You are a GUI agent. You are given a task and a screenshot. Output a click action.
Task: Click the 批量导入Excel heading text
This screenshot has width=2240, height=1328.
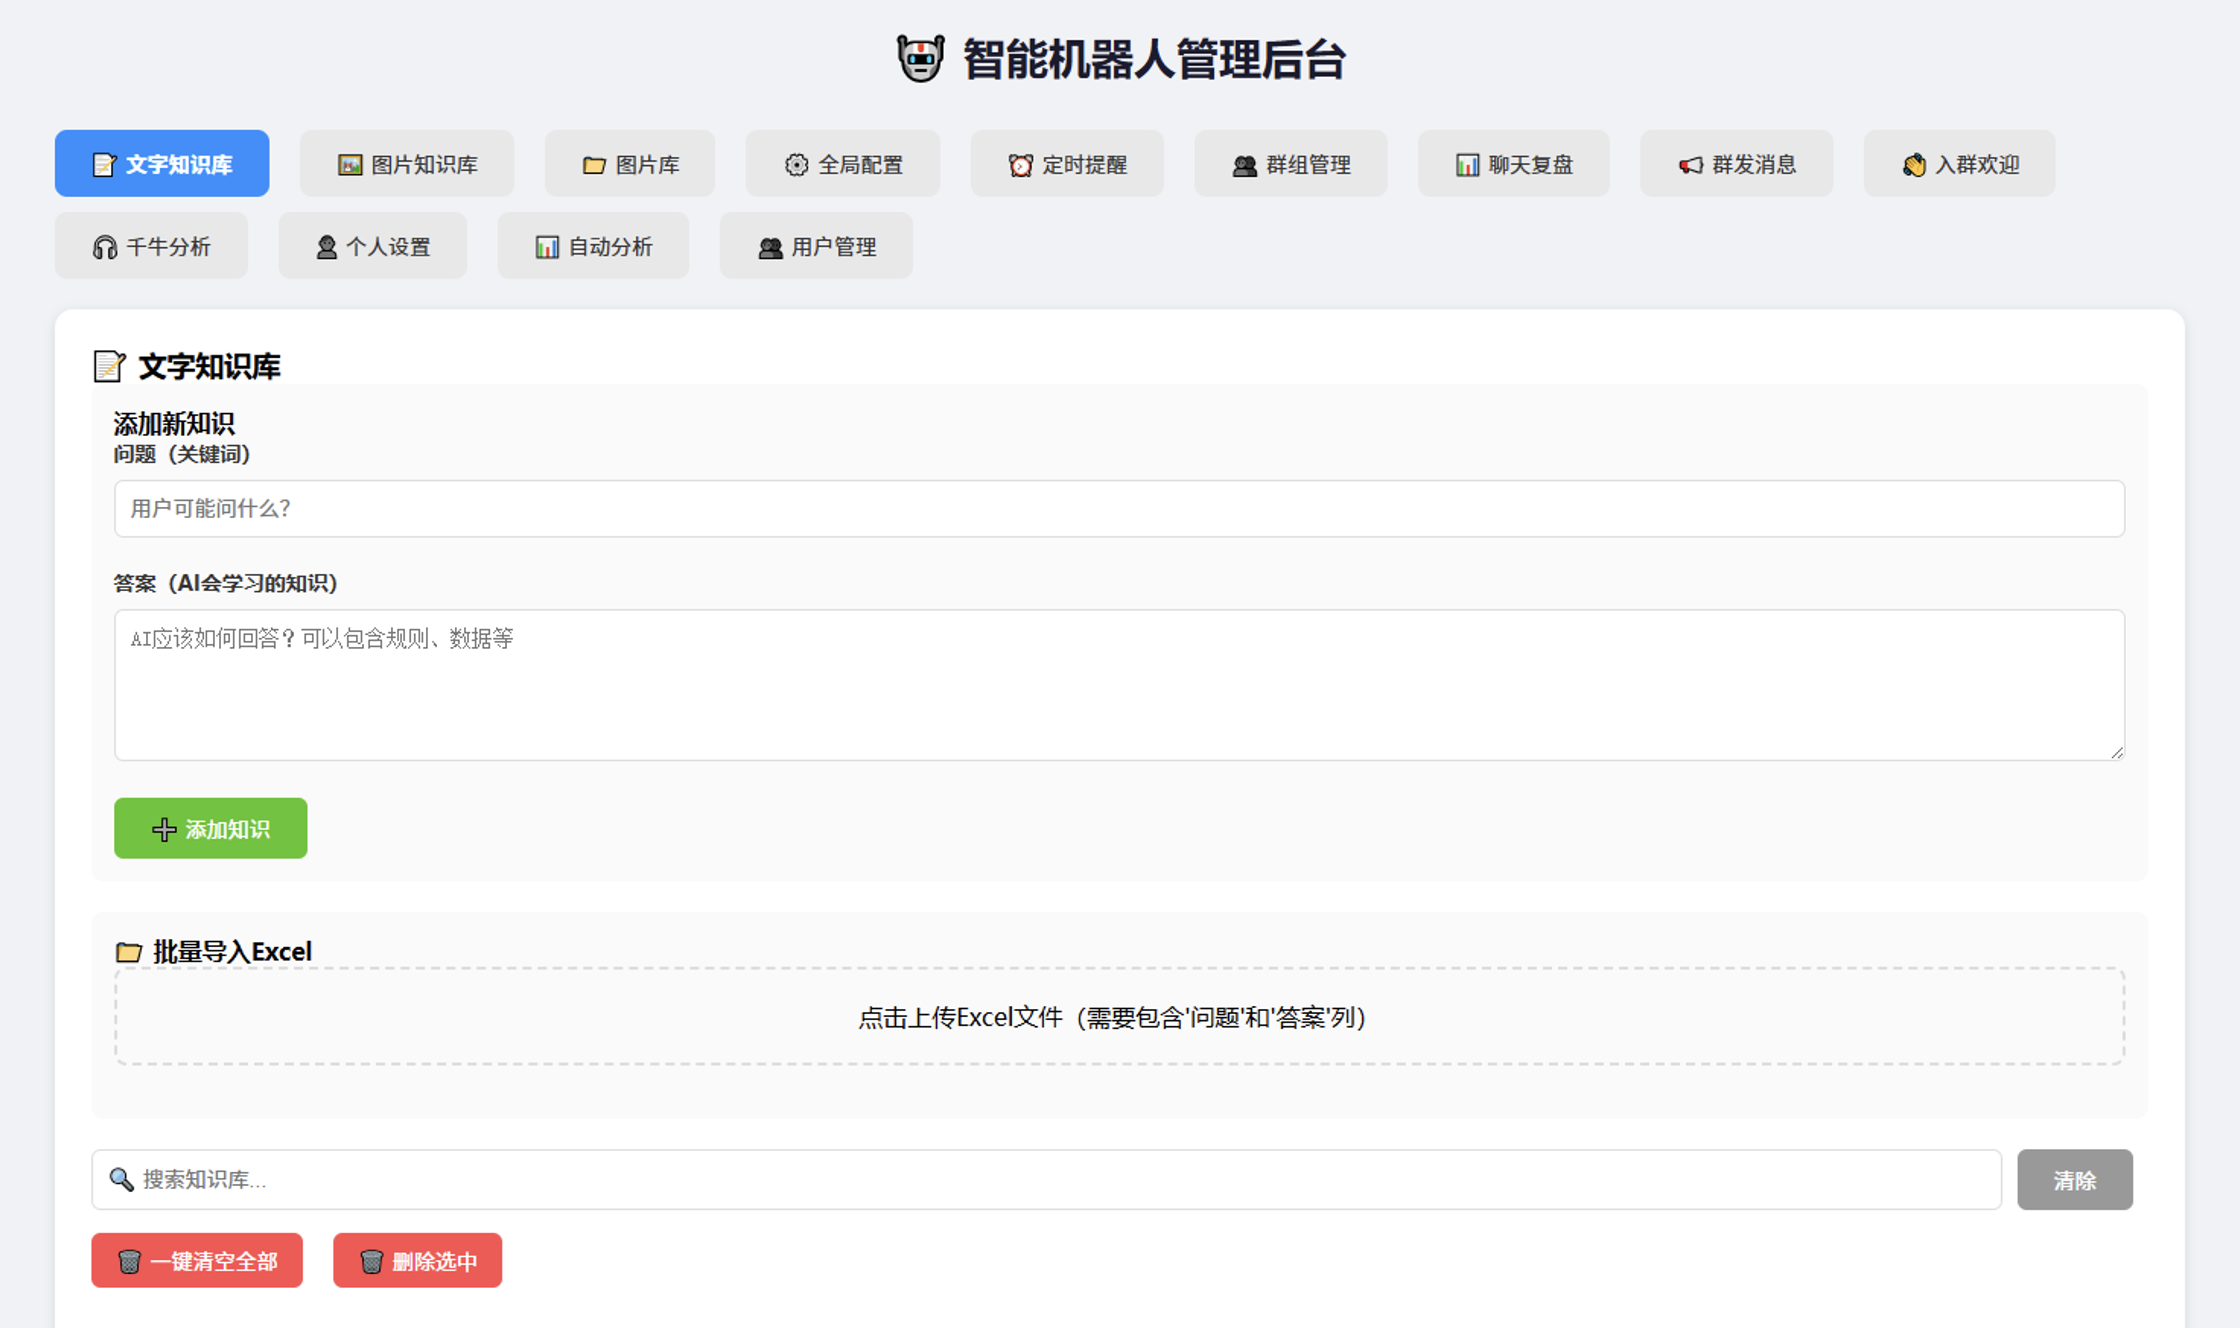232,951
